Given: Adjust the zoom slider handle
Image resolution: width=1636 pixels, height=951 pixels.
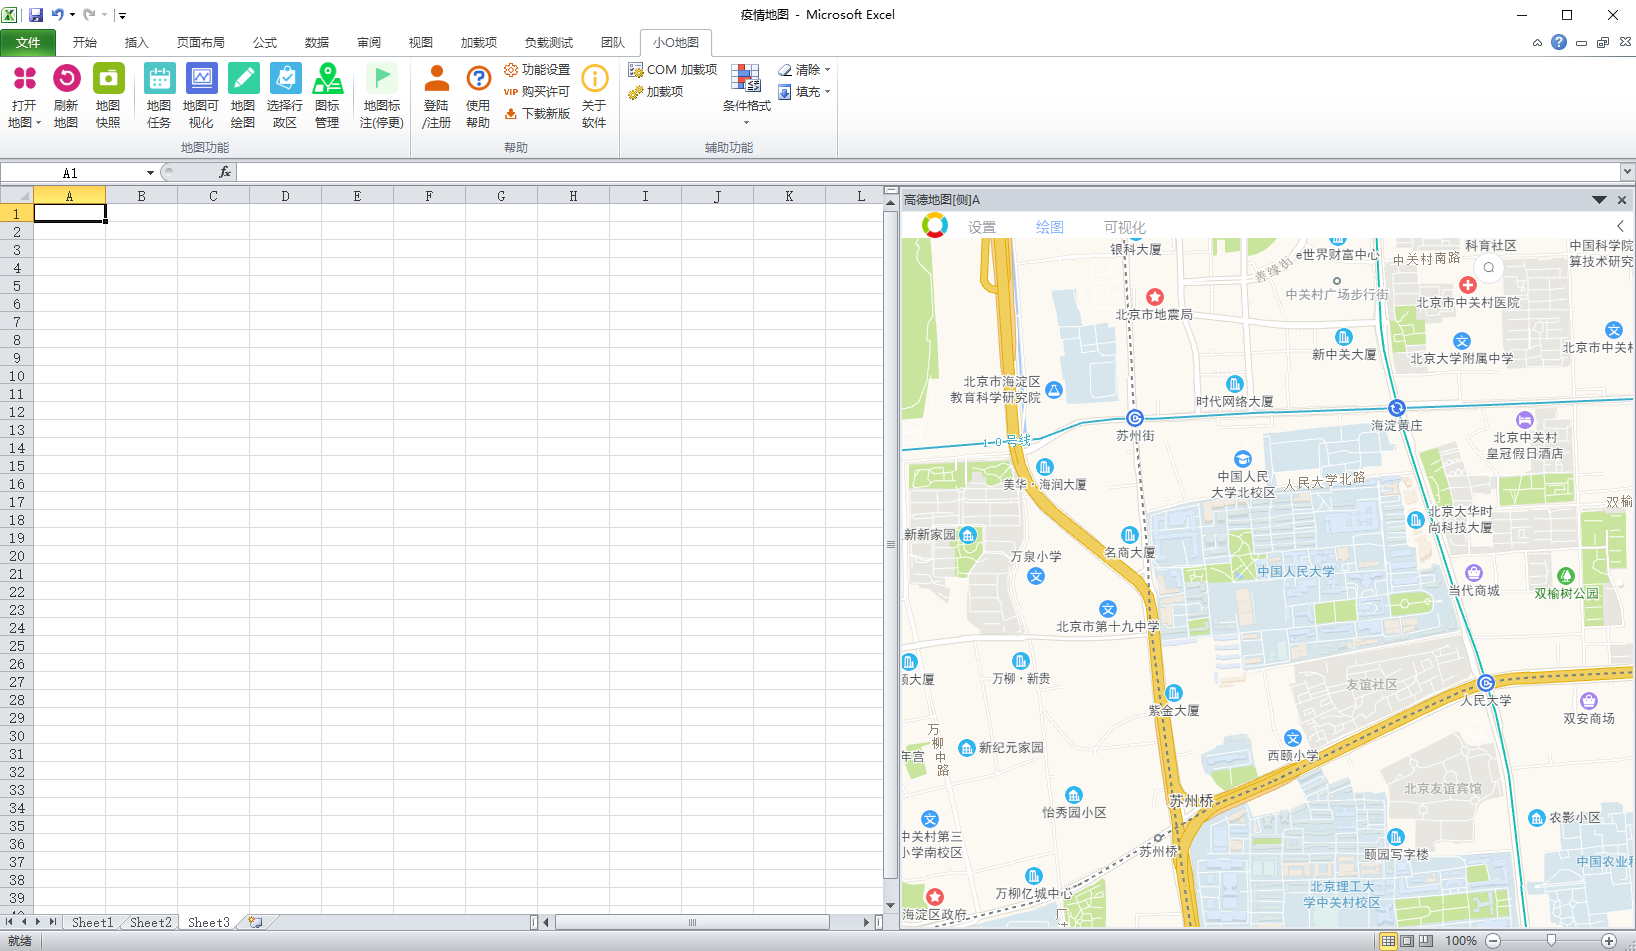Looking at the screenshot, I should (1551, 941).
